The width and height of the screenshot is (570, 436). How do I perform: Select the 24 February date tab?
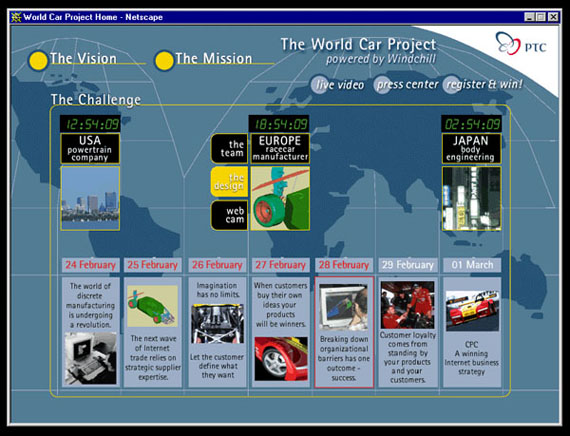(91, 265)
